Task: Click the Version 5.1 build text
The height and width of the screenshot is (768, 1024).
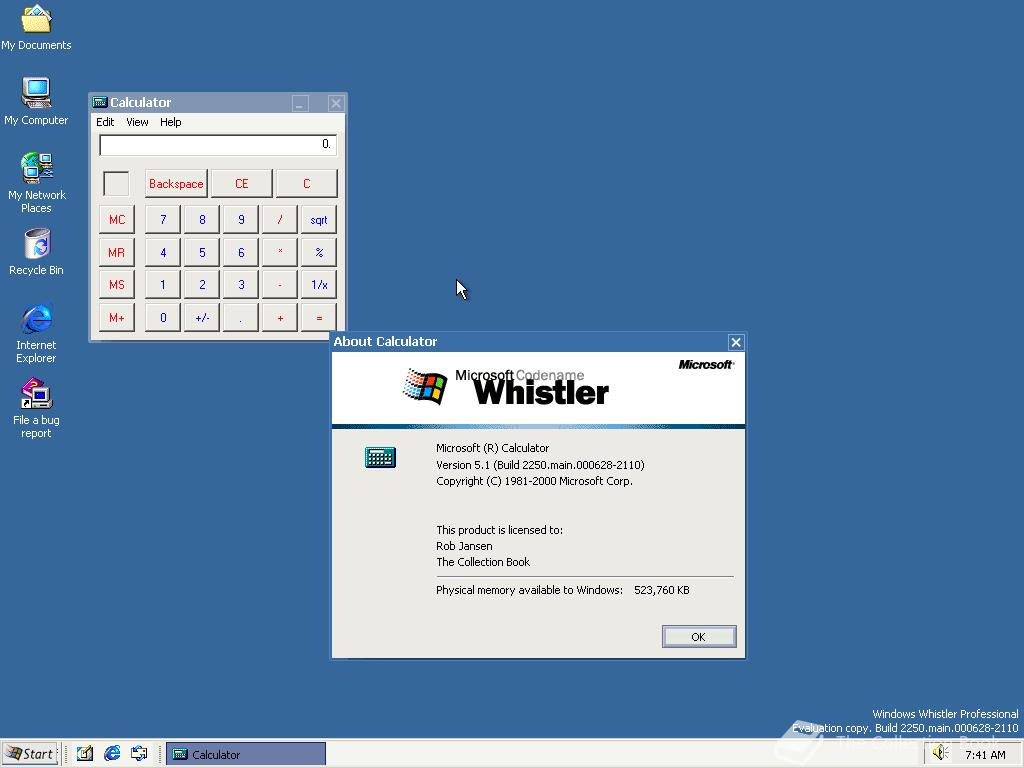Action: (540, 465)
